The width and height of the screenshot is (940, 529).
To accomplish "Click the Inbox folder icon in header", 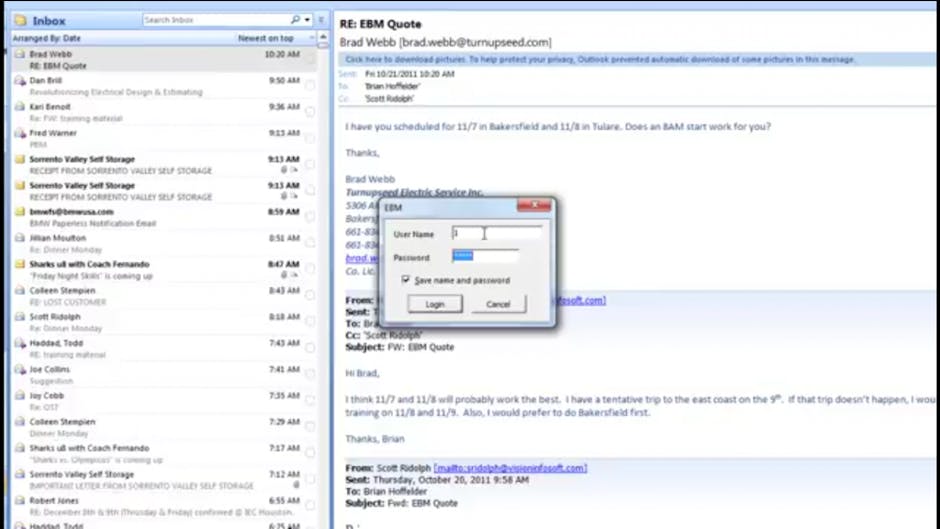I will tap(20, 20).
